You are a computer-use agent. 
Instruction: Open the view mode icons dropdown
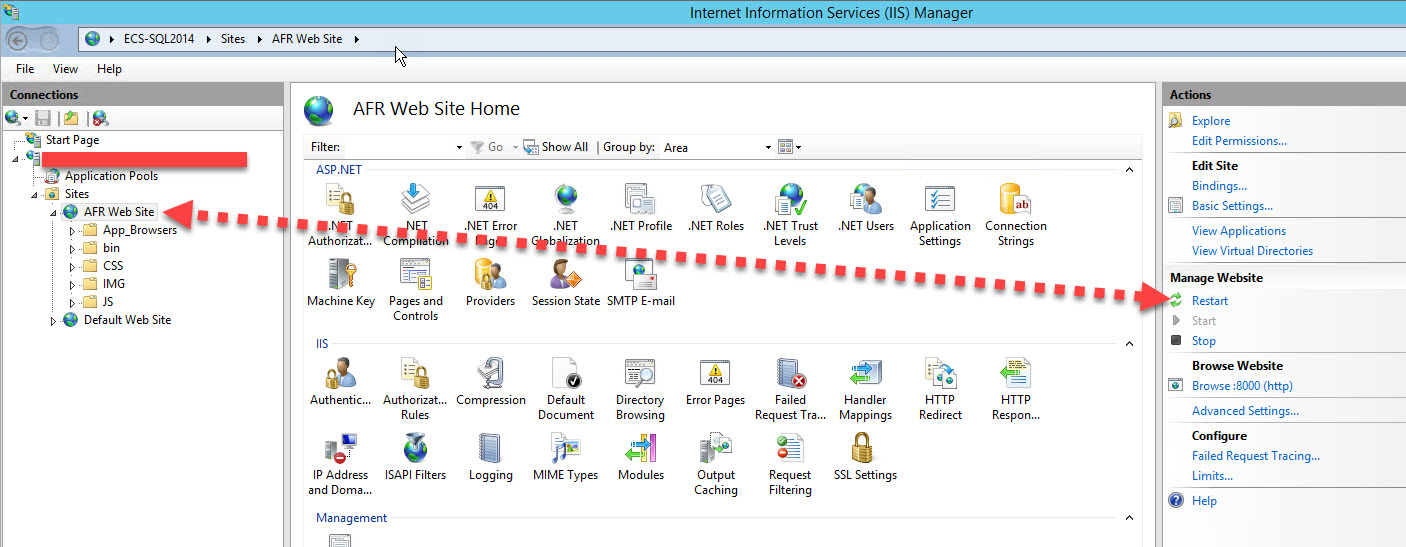click(x=790, y=147)
